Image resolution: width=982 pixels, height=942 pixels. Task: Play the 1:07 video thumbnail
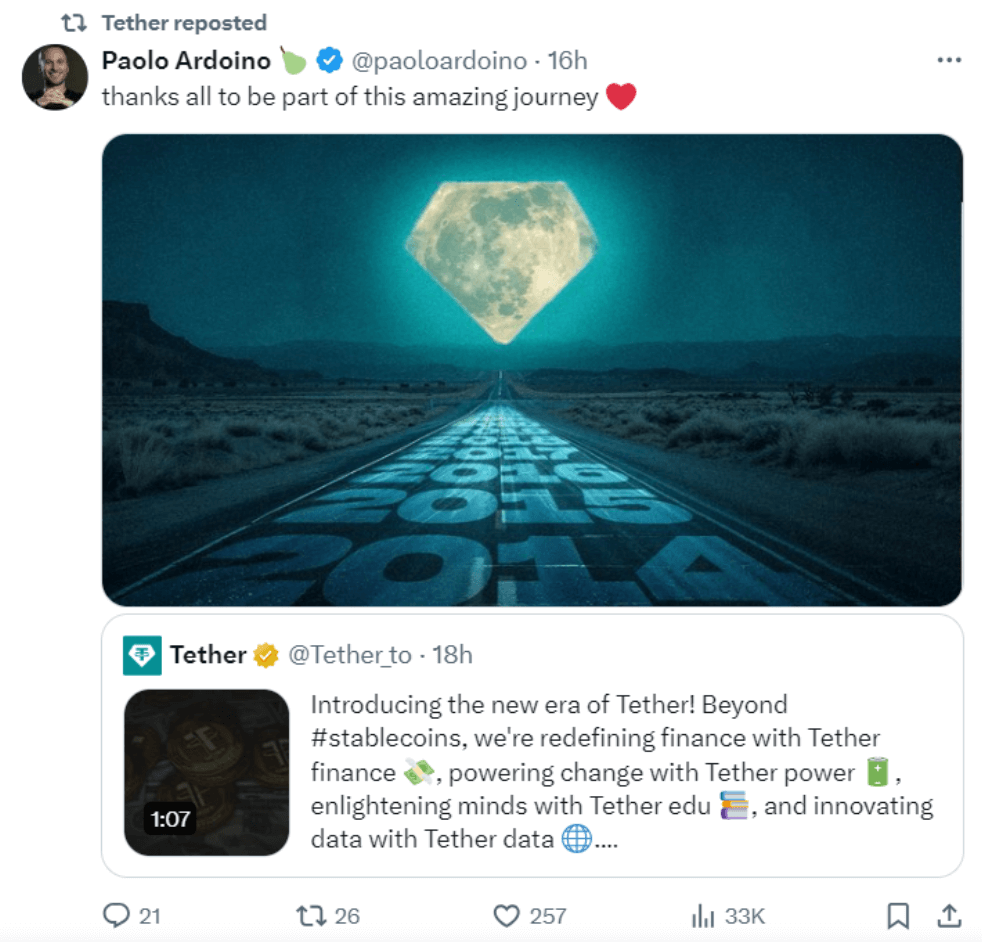coord(207,772)
